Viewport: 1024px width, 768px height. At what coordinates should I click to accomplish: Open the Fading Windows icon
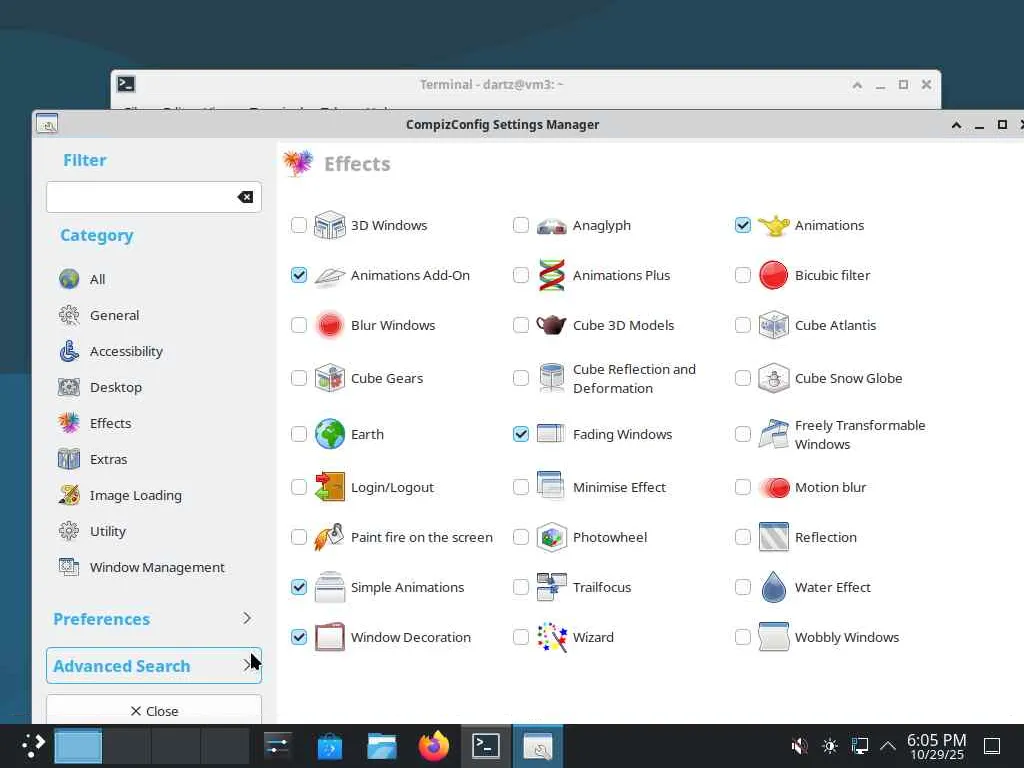point(551,434)
